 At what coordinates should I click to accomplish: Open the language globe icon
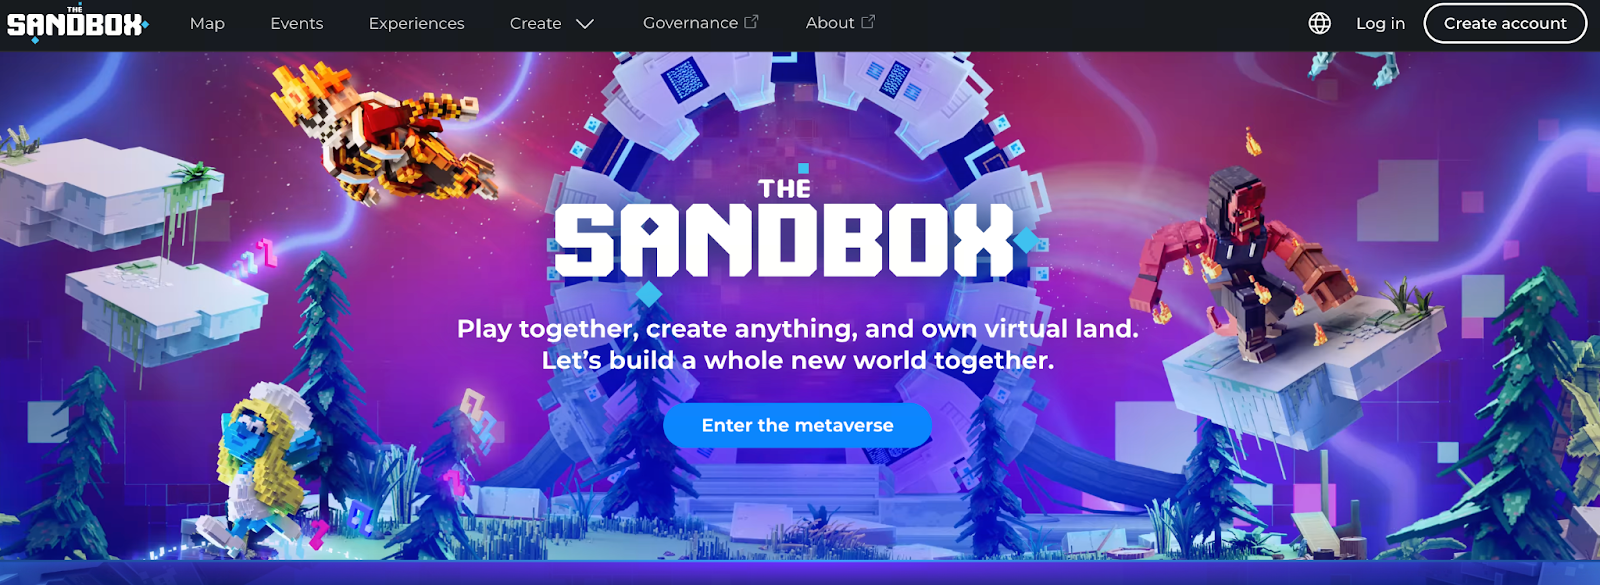[1320, 23]
